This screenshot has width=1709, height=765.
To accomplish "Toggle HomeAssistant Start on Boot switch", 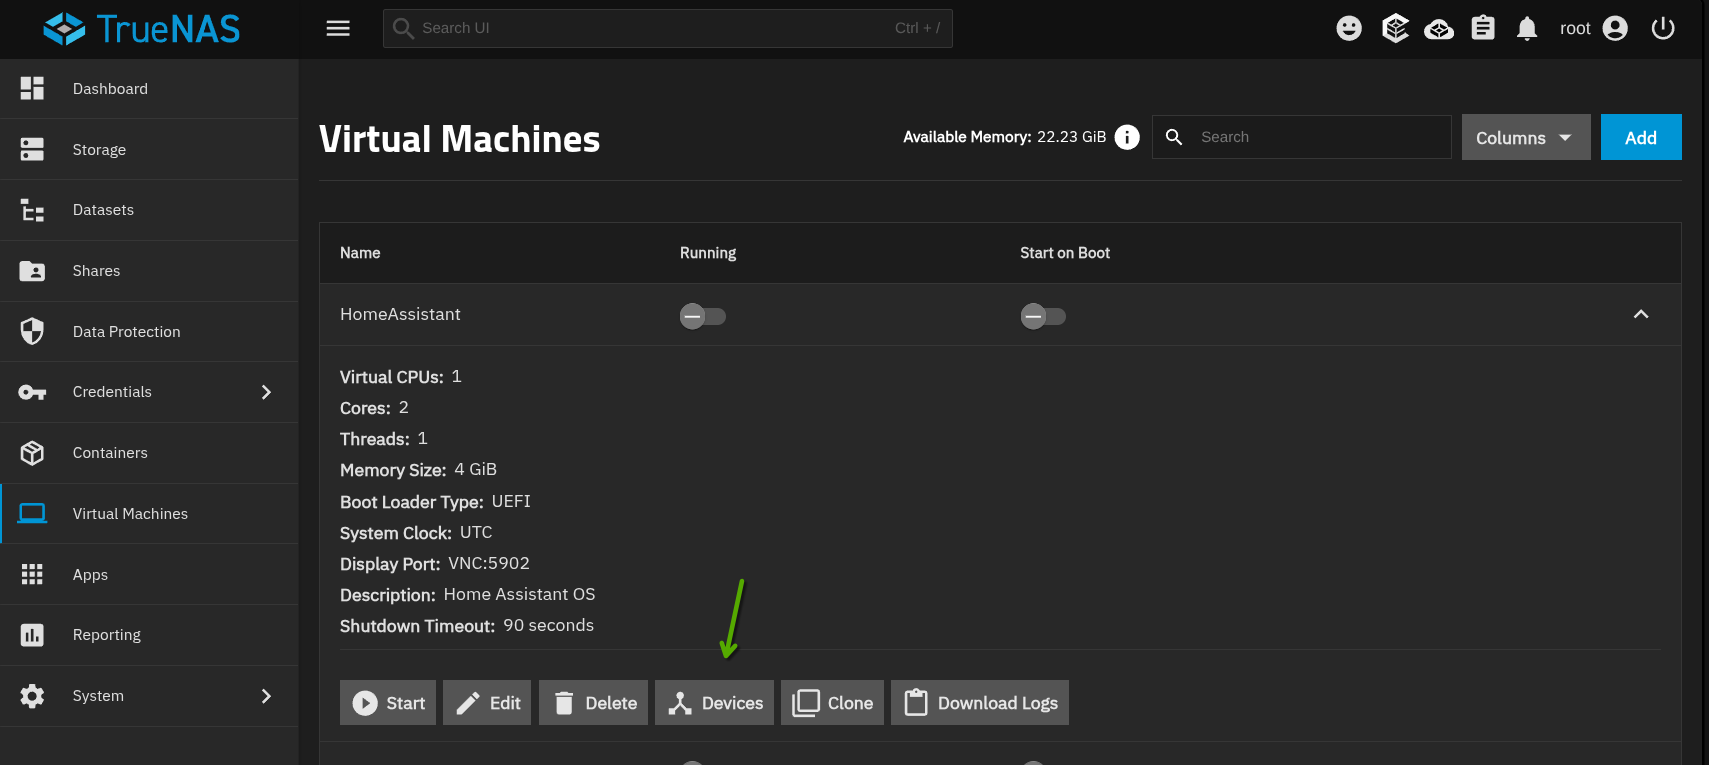I will [1043, 316].
